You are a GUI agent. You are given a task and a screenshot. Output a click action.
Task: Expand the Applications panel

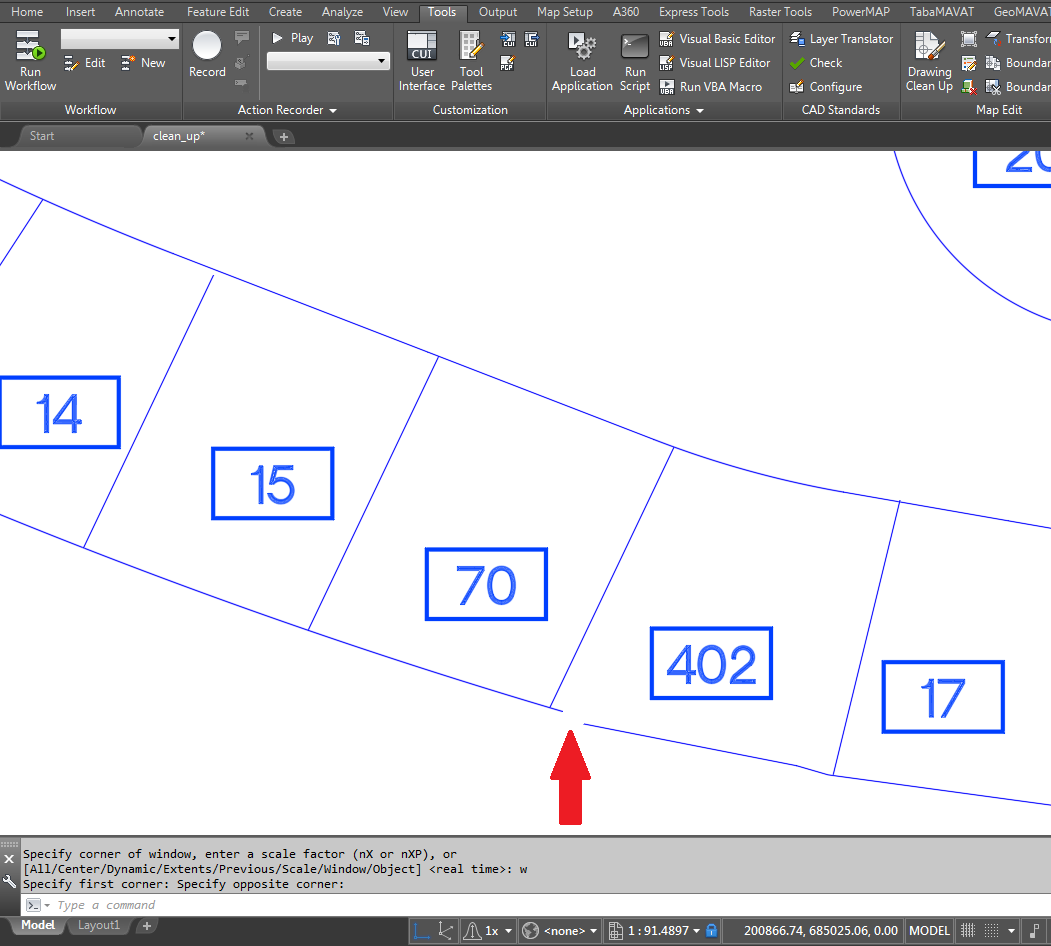[664, 110]
